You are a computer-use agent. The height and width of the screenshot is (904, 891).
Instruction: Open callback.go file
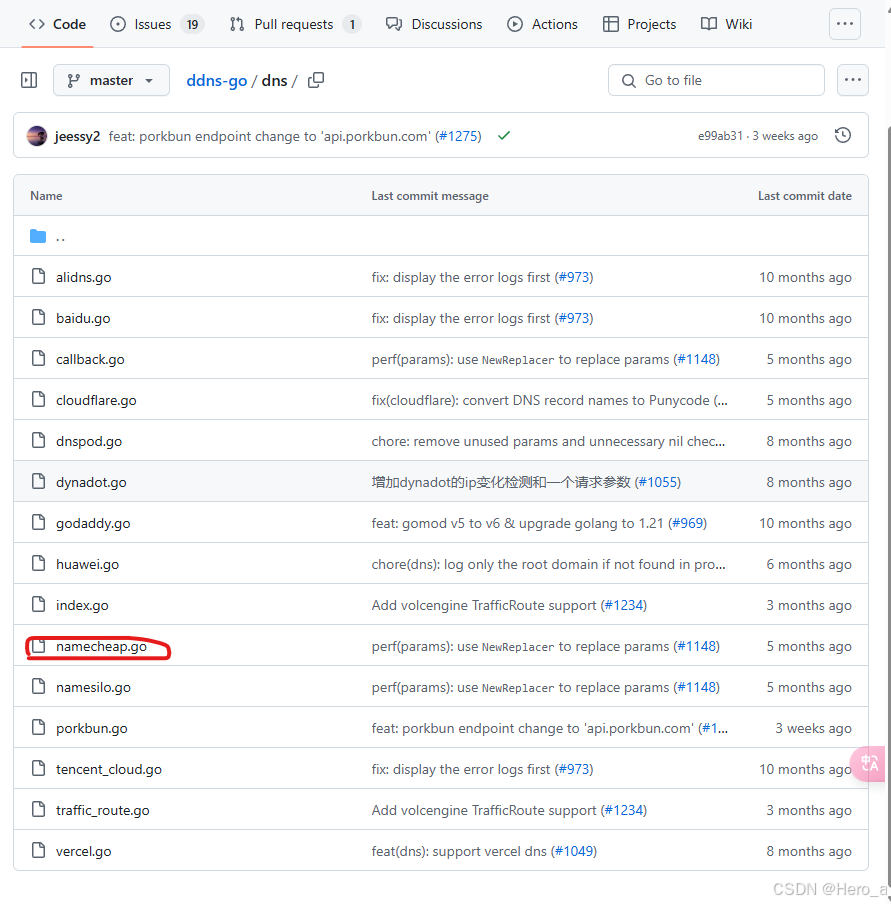[x=90, y=359]
